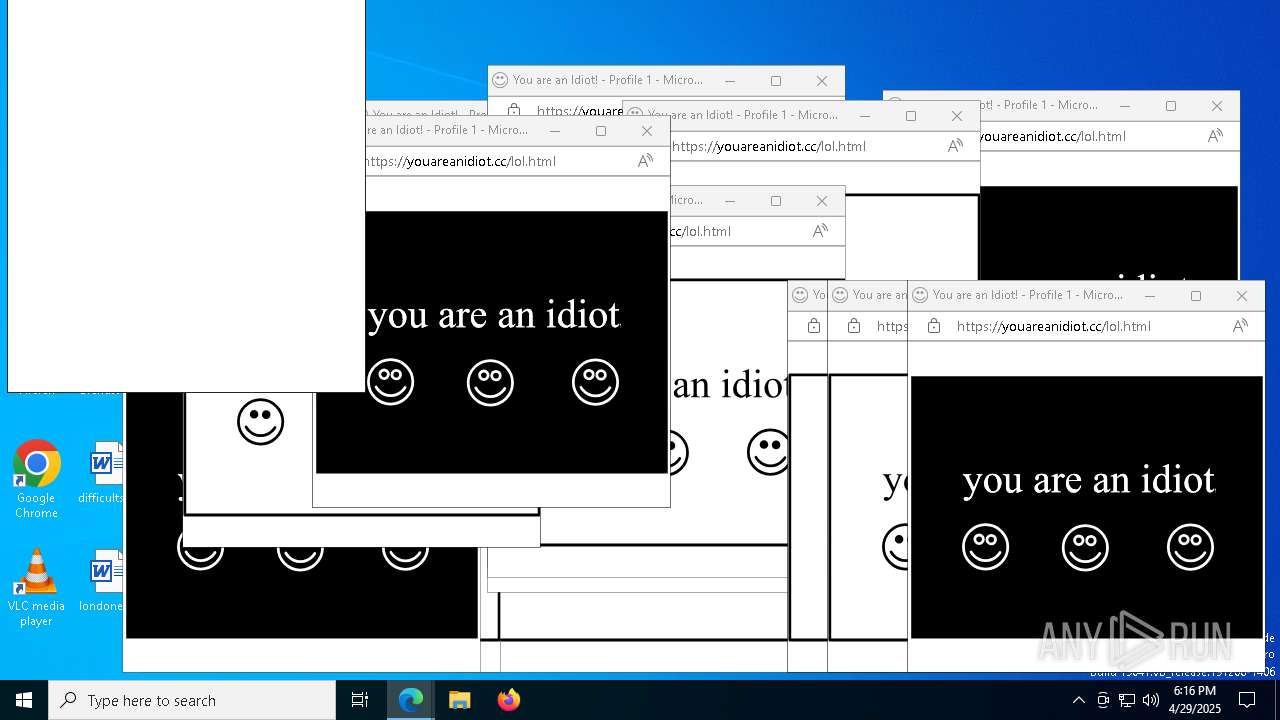This screenshot has width=1280, height=720.
Task: Click the URL in the top-right popup behind
Action: point(1053,136)
